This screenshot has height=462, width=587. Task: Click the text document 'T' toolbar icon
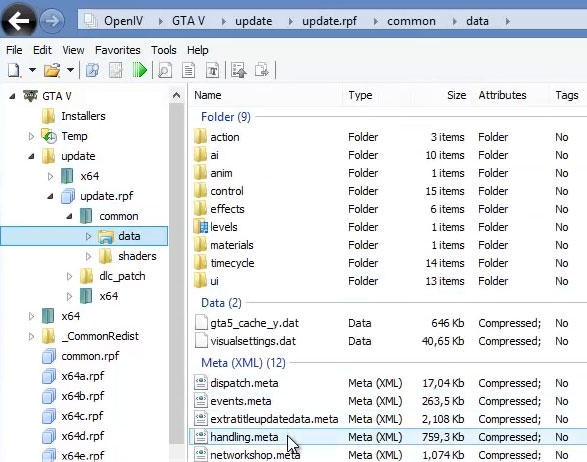(x=213, y=70)
